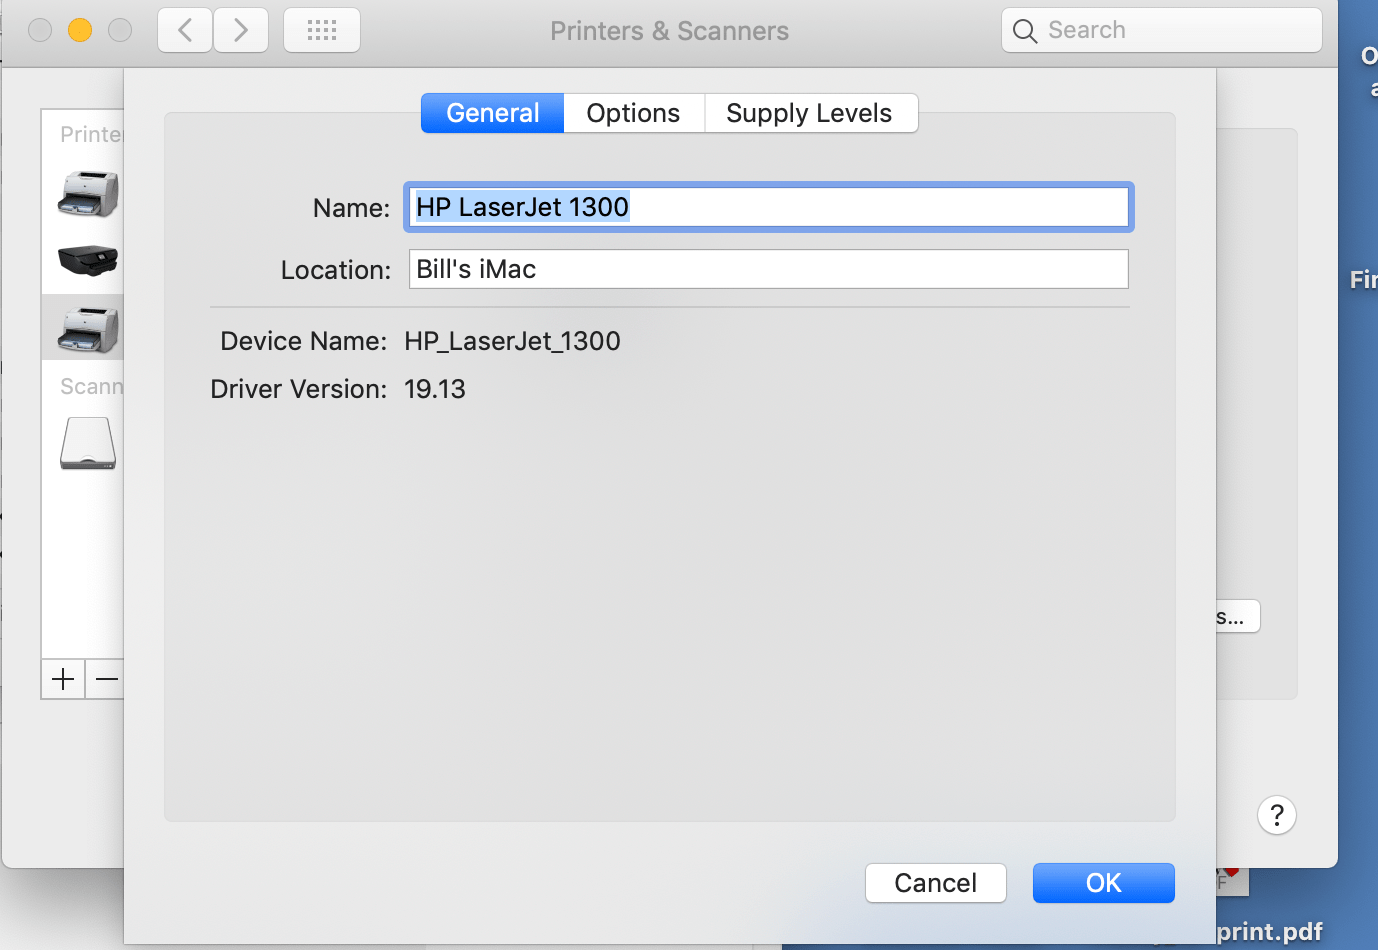Open the Supply Levels tab
Viewport: 1378px width, 950px height.
pos(810,113)
